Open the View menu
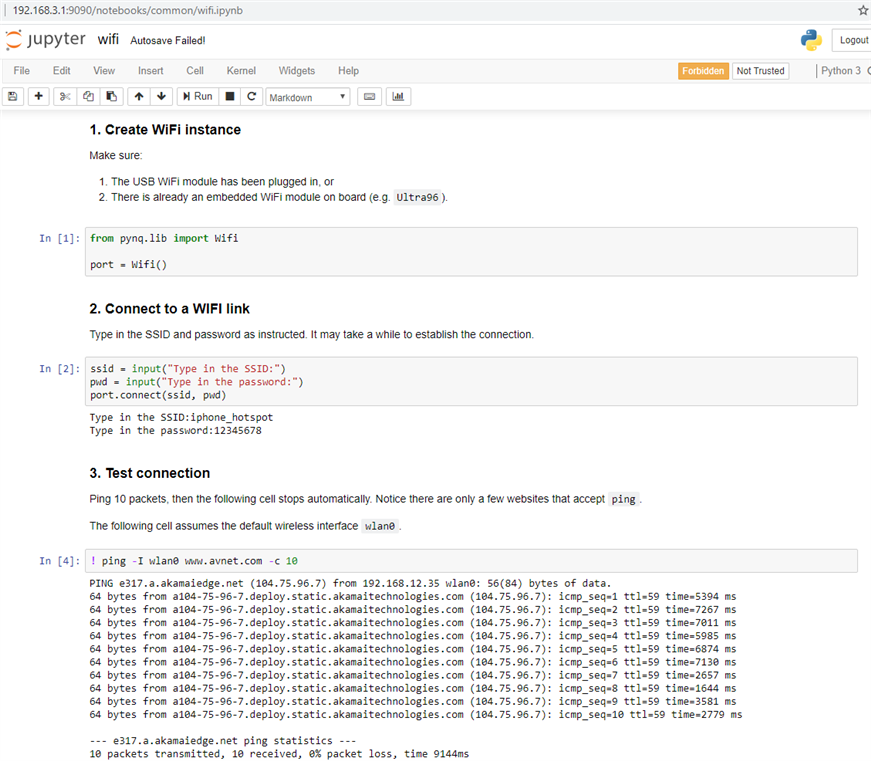The width and height of the screenshot is (871, 761). coord(104,71)
